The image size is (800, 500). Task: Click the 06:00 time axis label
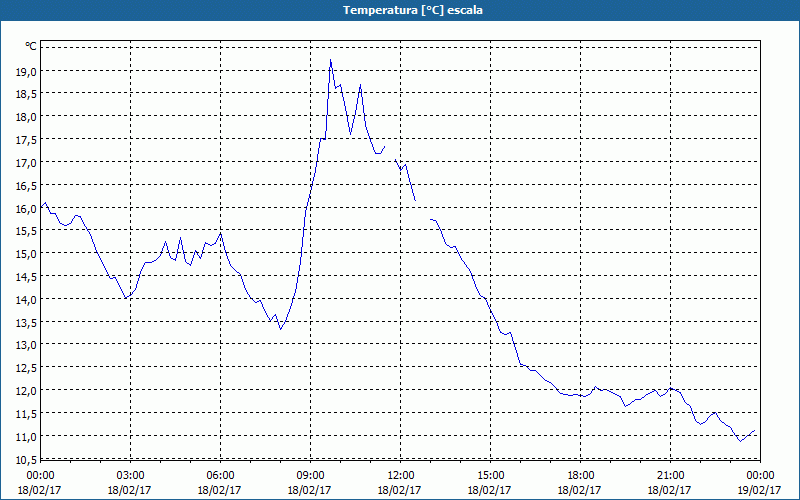point(219,476)
